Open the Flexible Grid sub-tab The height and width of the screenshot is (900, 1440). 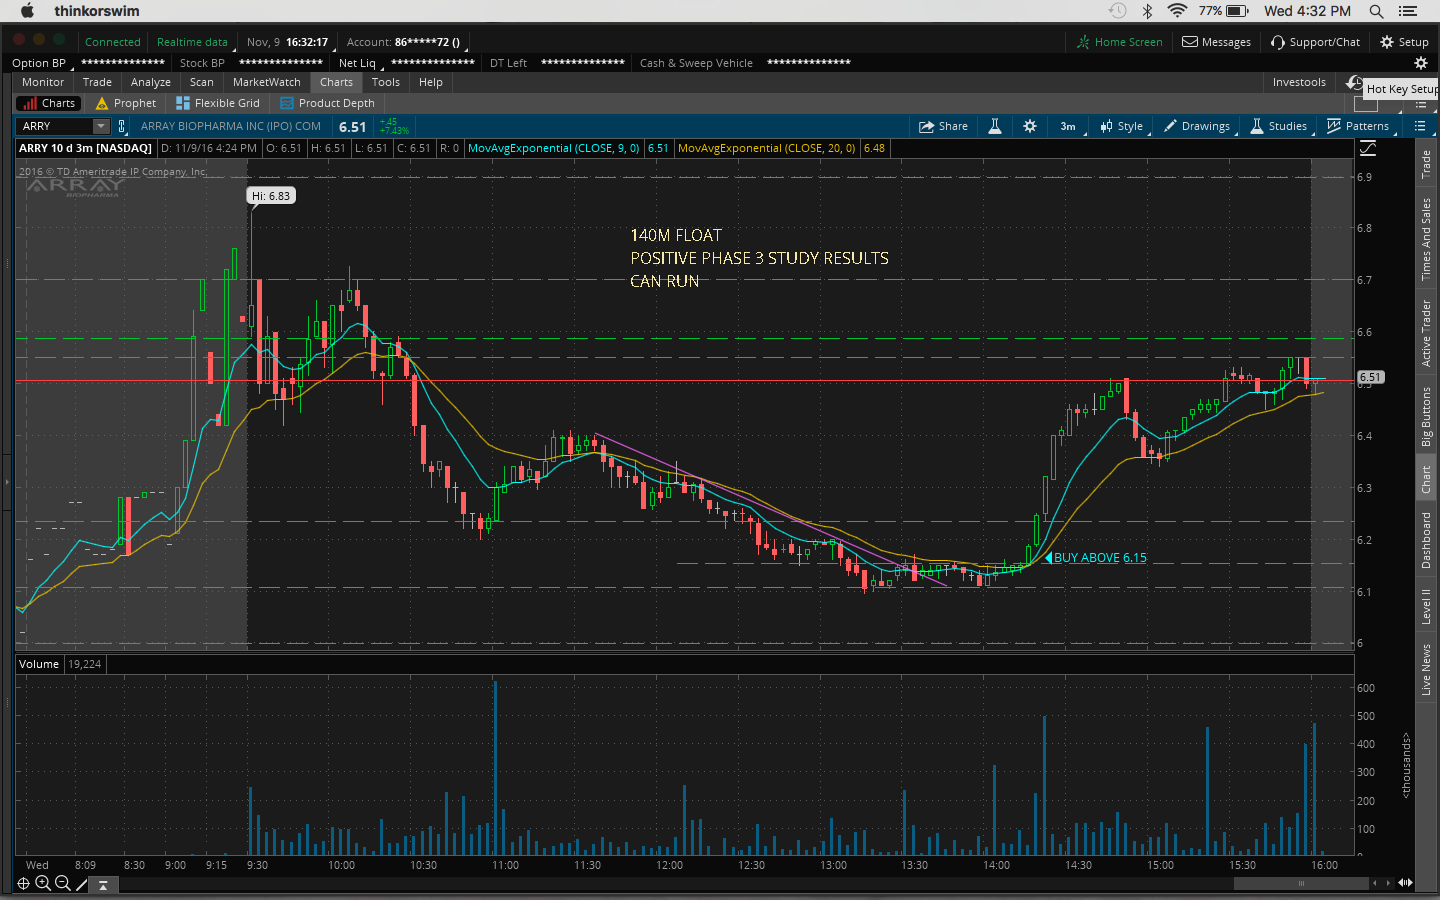(x=218, y=103)
